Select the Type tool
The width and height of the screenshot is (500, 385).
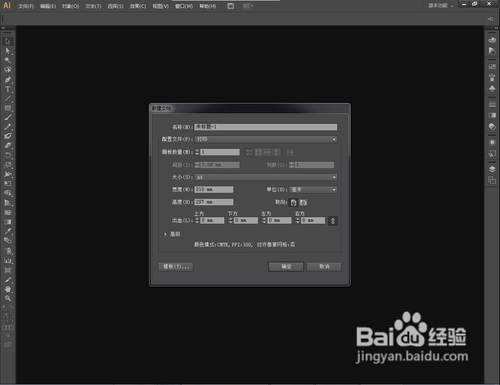coord(8,89)
